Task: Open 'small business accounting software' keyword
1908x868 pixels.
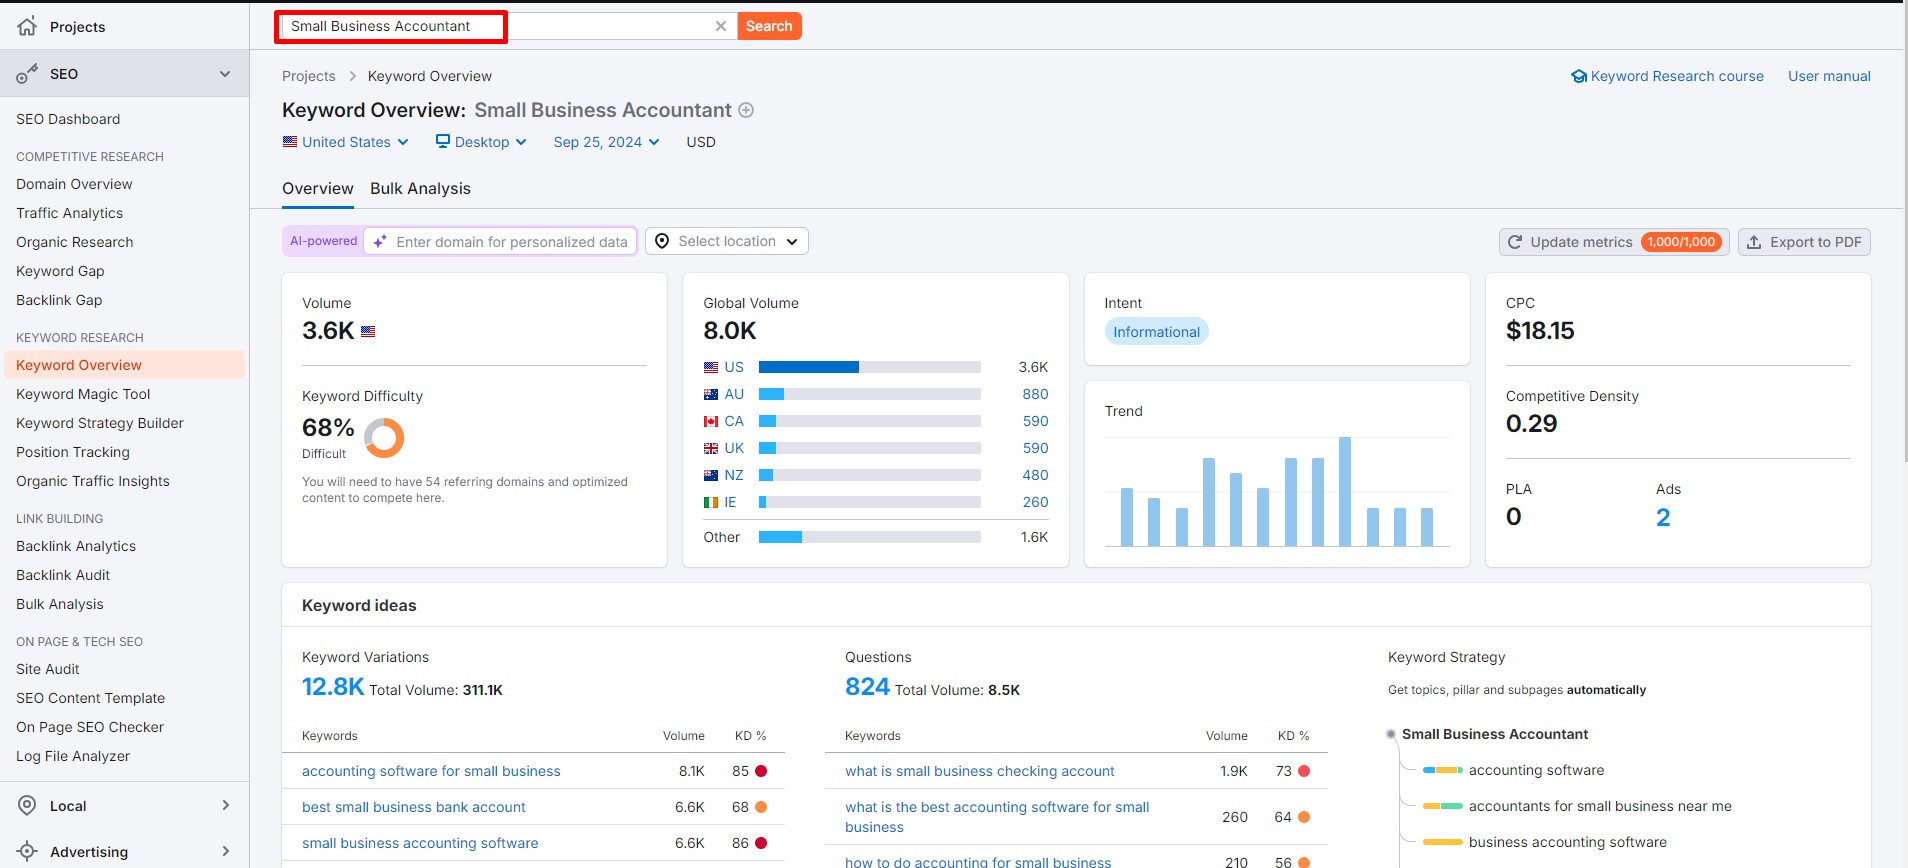Action: point(420,843)
